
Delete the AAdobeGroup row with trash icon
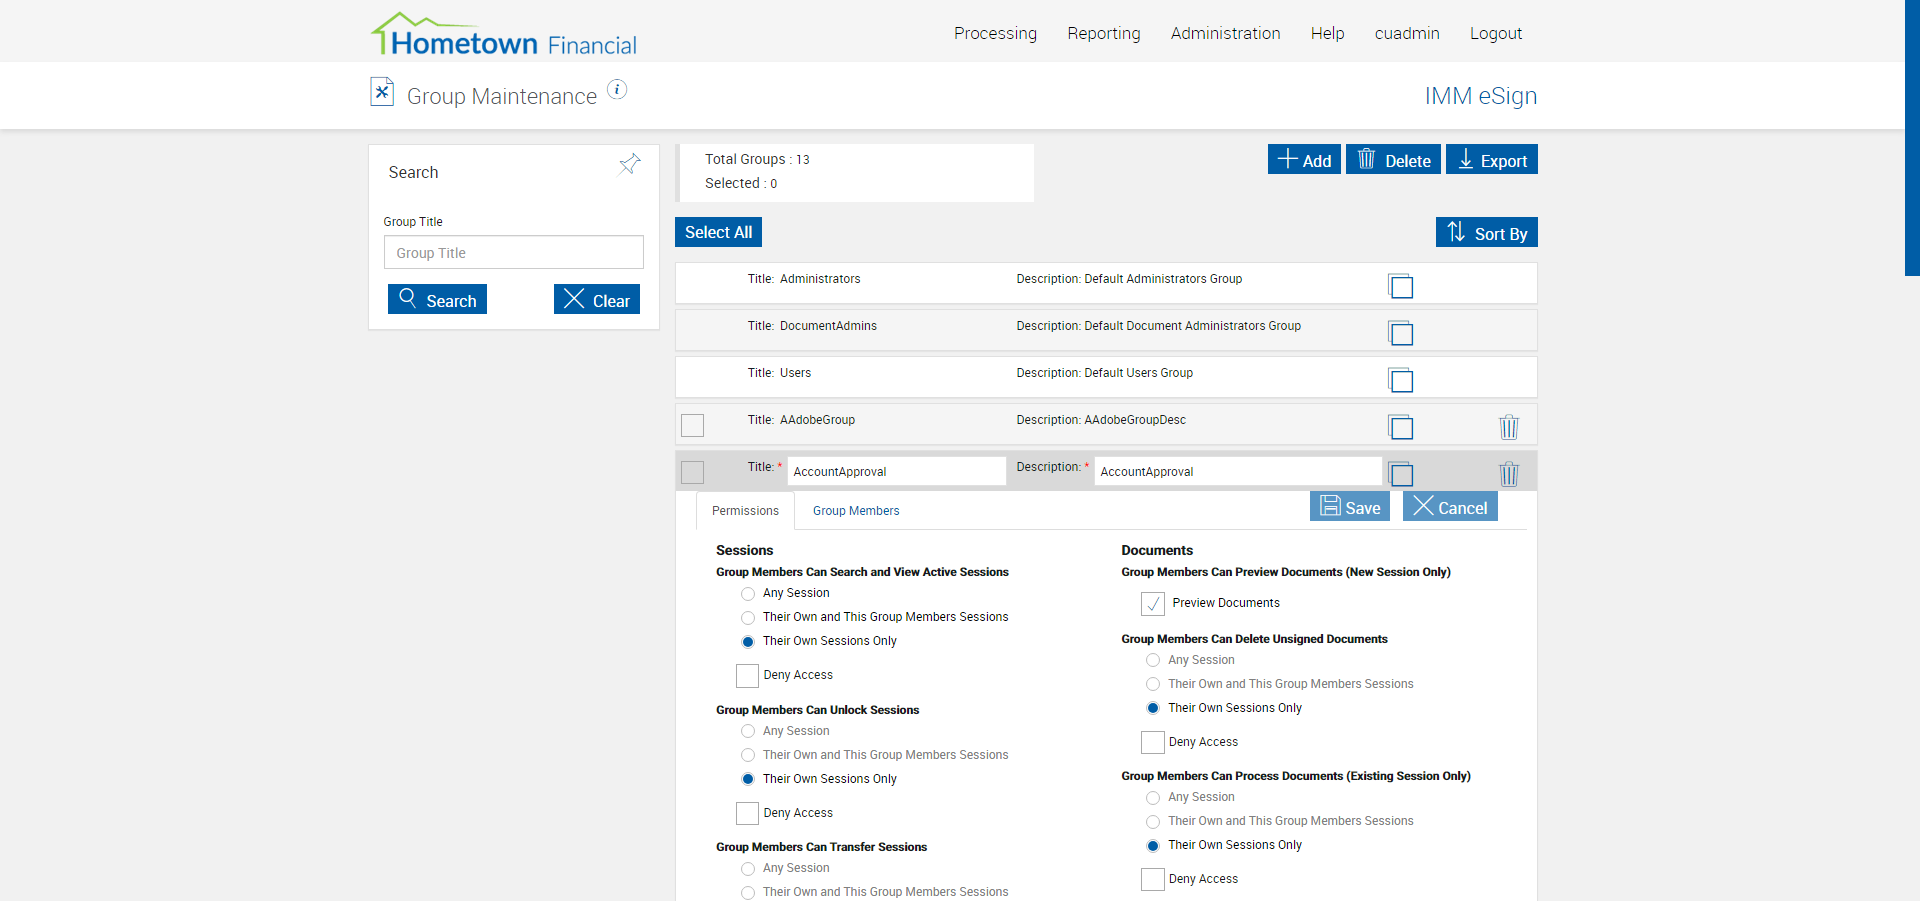pos(1508,427)
